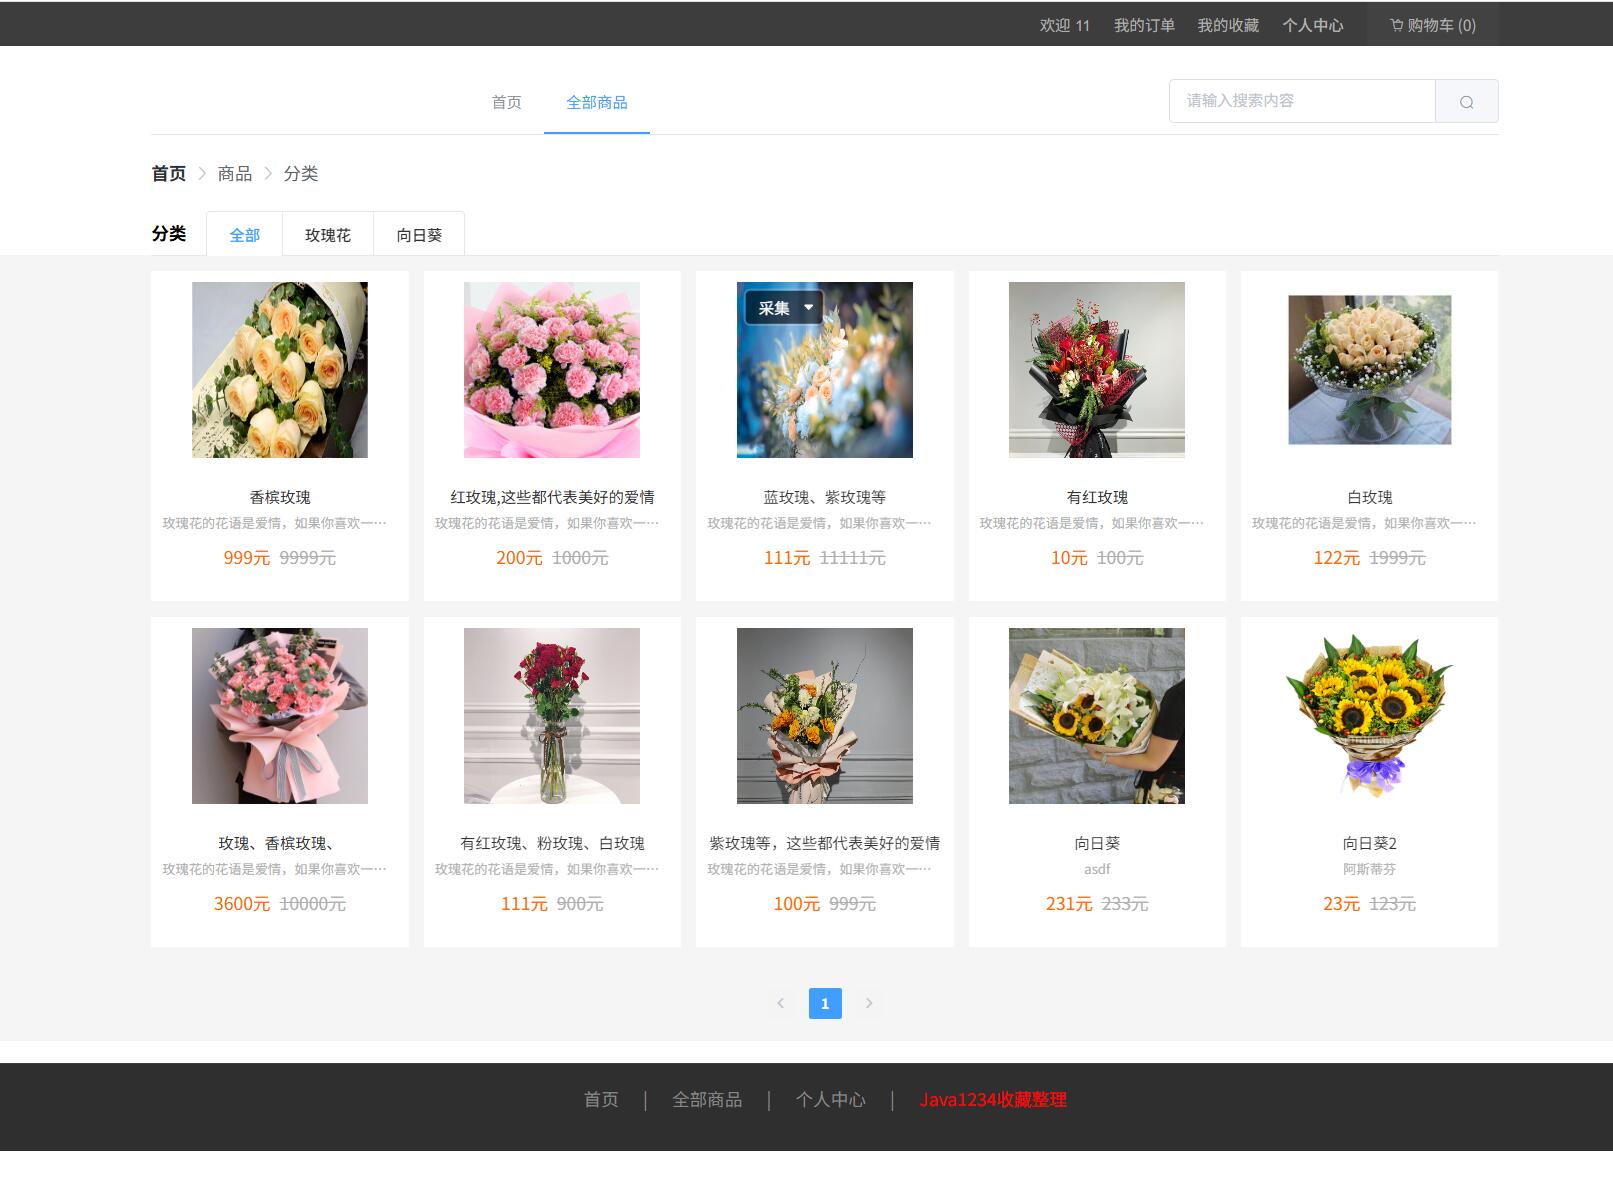Go to page 1 in pagination
The image size is (1613, 1184).
point(825,1003)
